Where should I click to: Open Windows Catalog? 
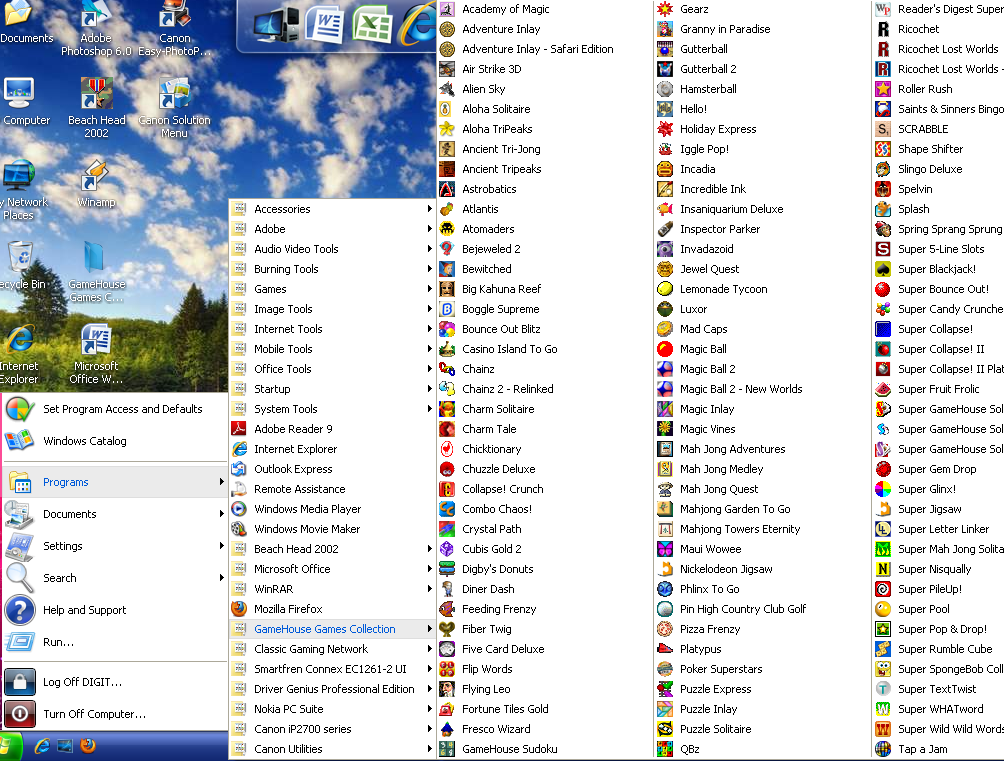(x=115, y=441)
